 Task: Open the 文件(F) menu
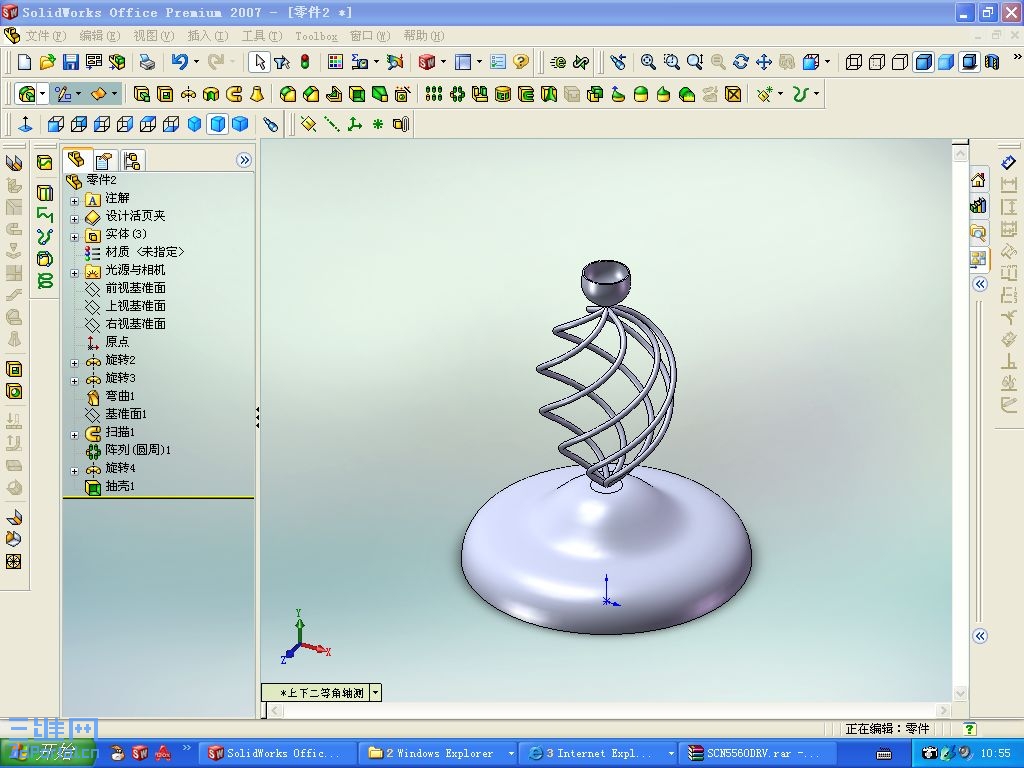pos(45,36)
